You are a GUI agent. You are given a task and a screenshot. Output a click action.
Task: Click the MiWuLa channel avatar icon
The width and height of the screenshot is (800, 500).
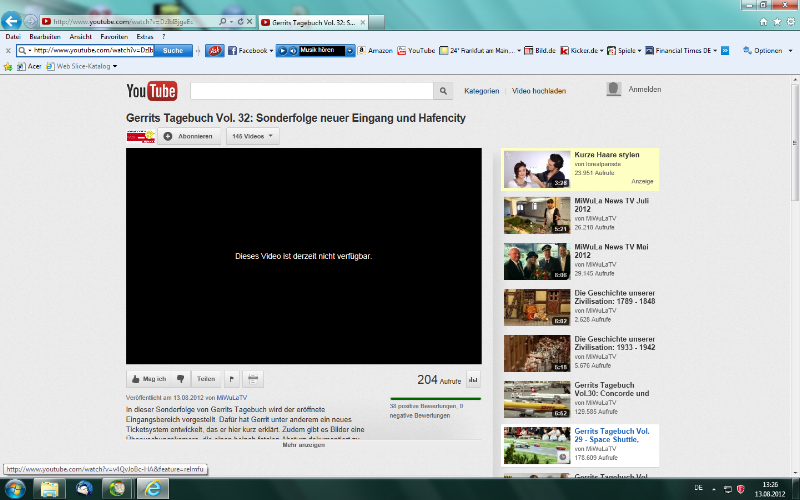[139, 136]
